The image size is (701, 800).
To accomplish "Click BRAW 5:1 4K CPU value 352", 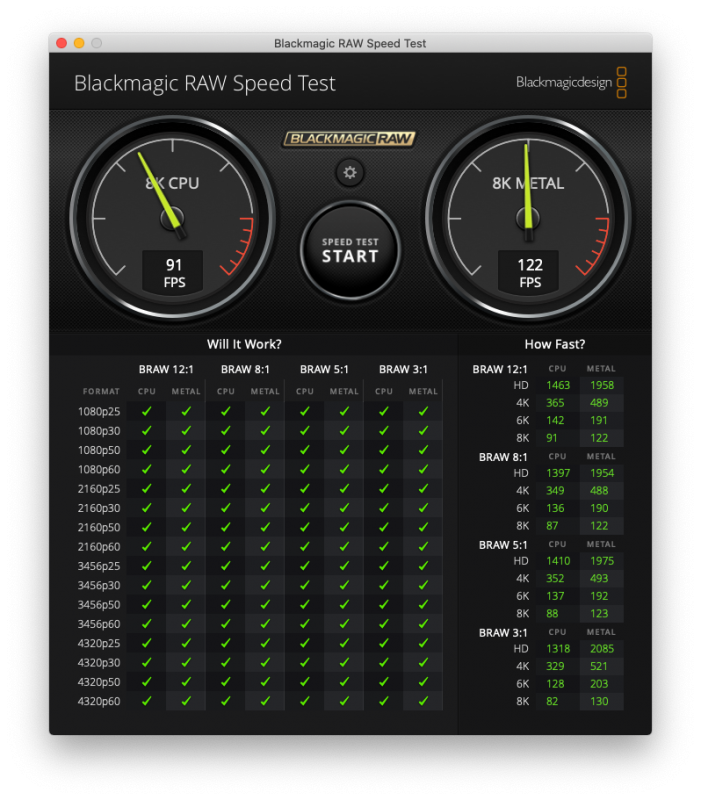I will (555, 579).
